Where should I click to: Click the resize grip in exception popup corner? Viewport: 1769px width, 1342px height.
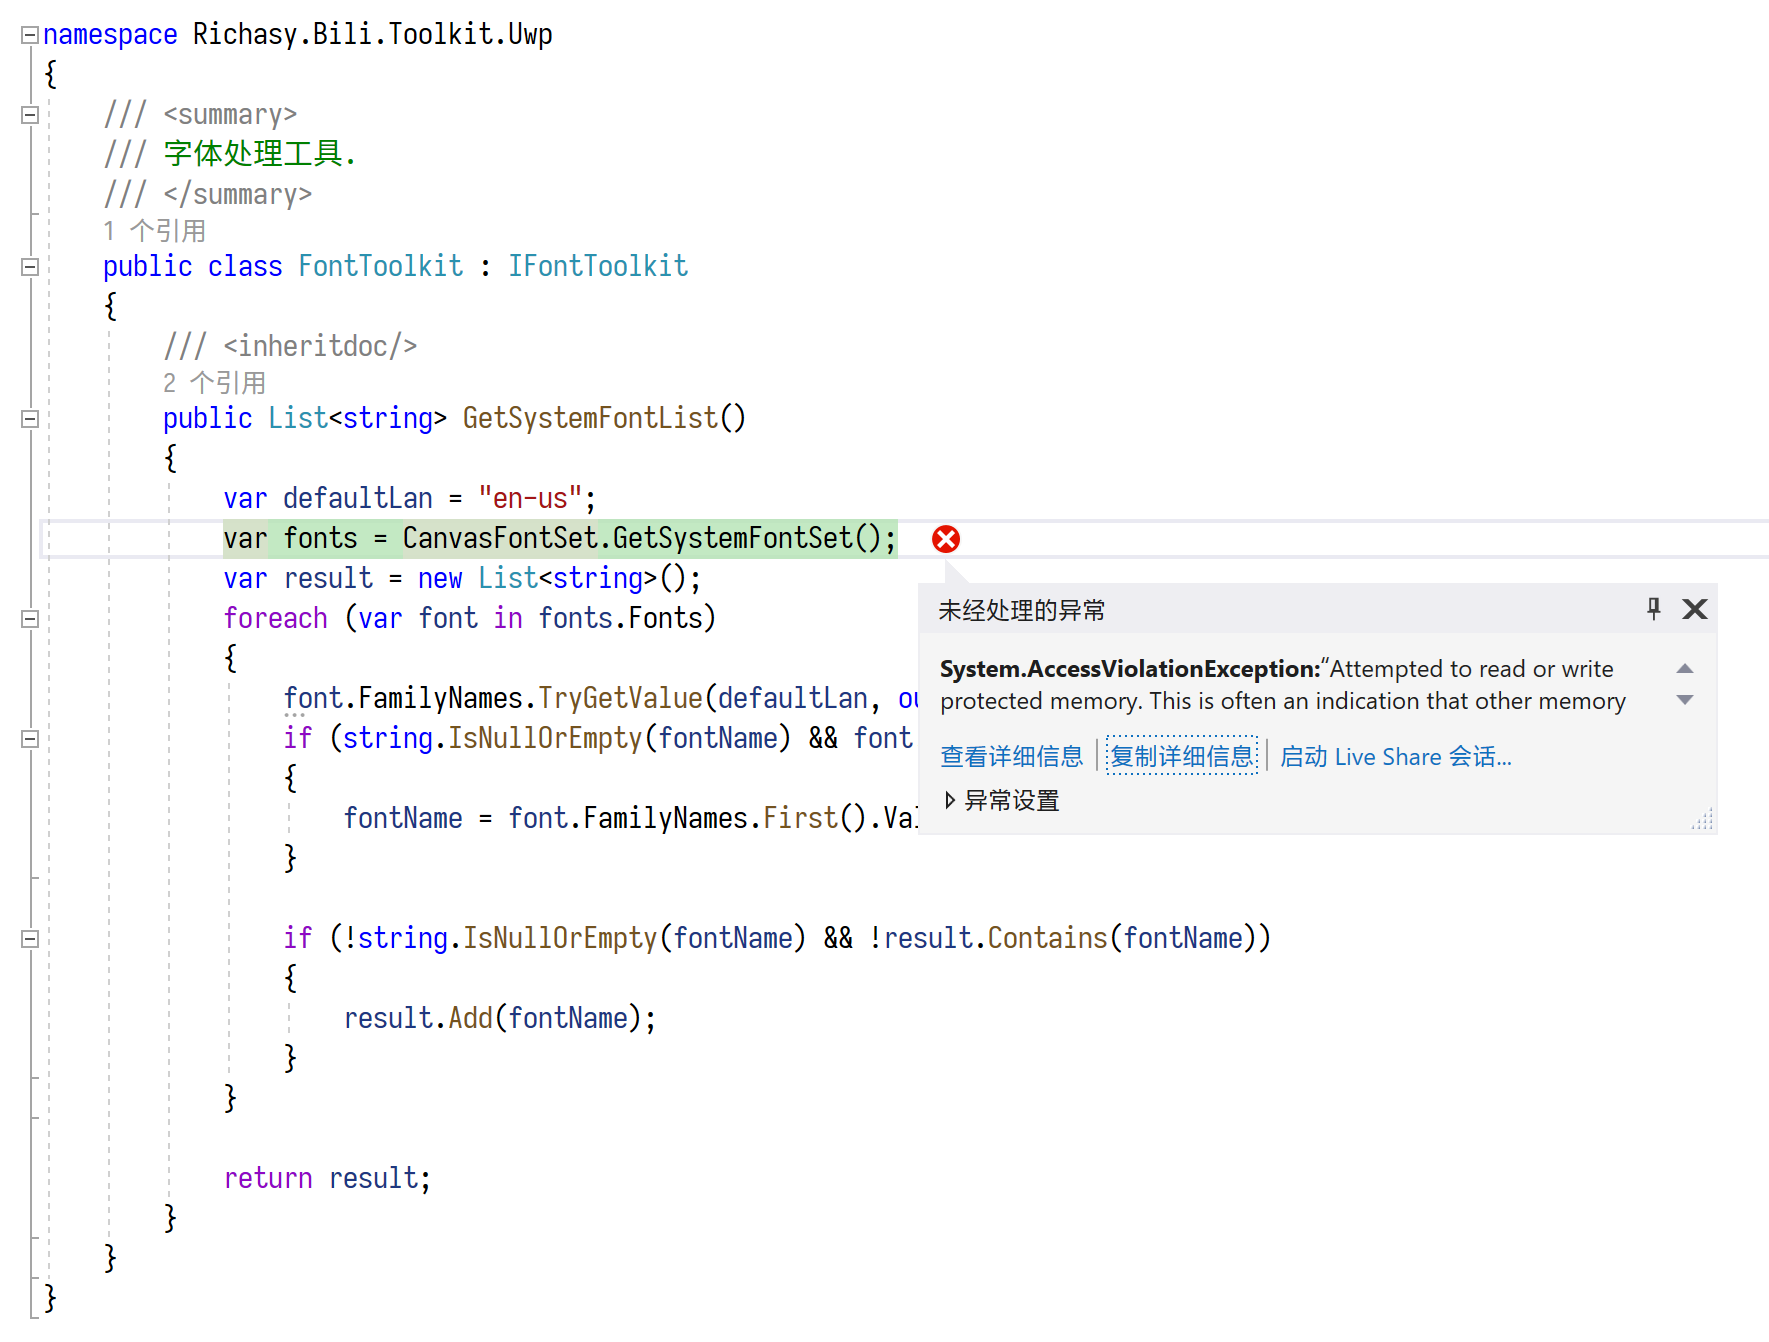click(x=1703, y=820)
